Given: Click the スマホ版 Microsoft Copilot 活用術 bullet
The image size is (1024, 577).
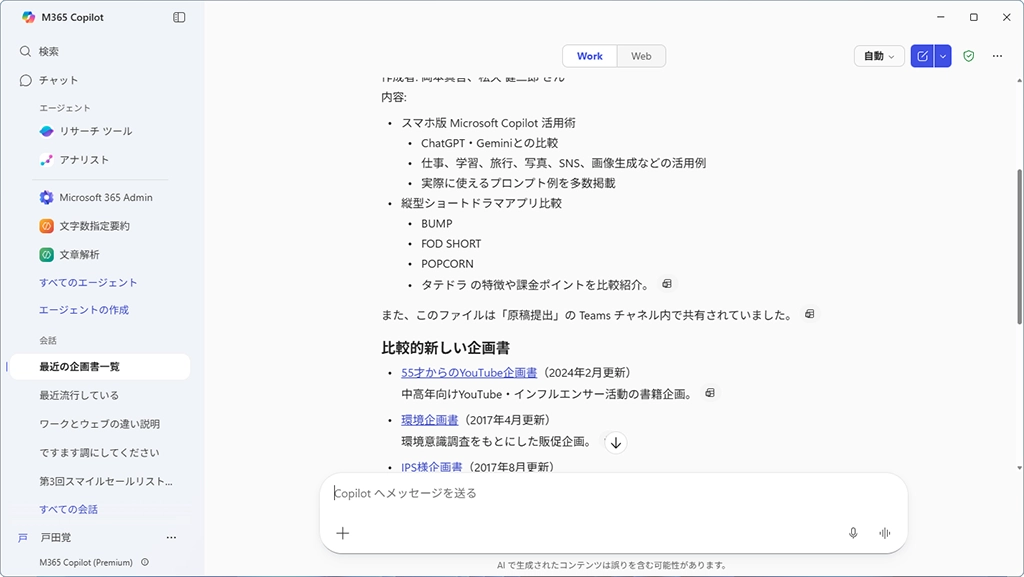Looking at the screenshot, I should tap(488, 123).
